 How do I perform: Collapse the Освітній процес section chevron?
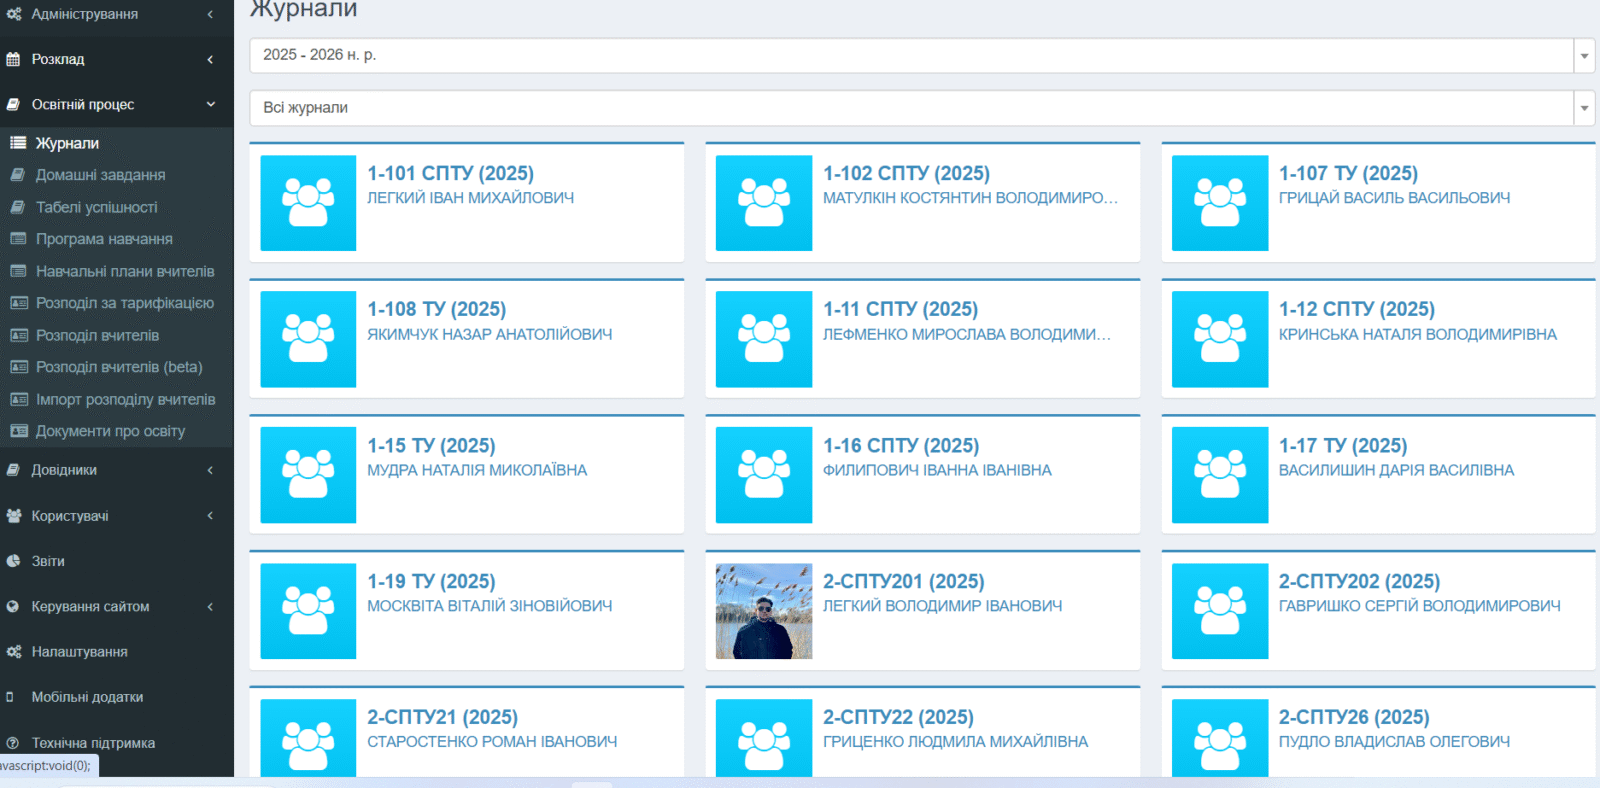[x=211, y=104]
